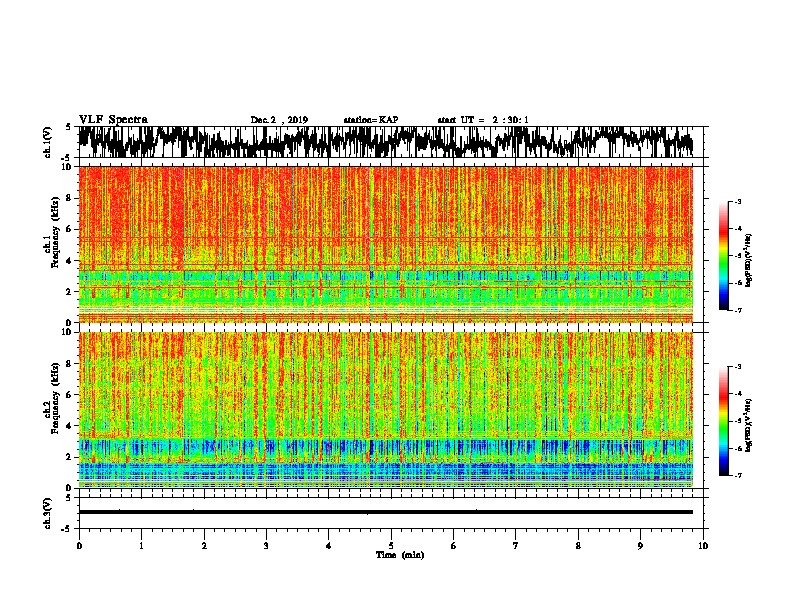The height and width of the screenshot is (612, 792).
Task: Select the "start UT = 2:30:1" text
Action: point(483,120)
